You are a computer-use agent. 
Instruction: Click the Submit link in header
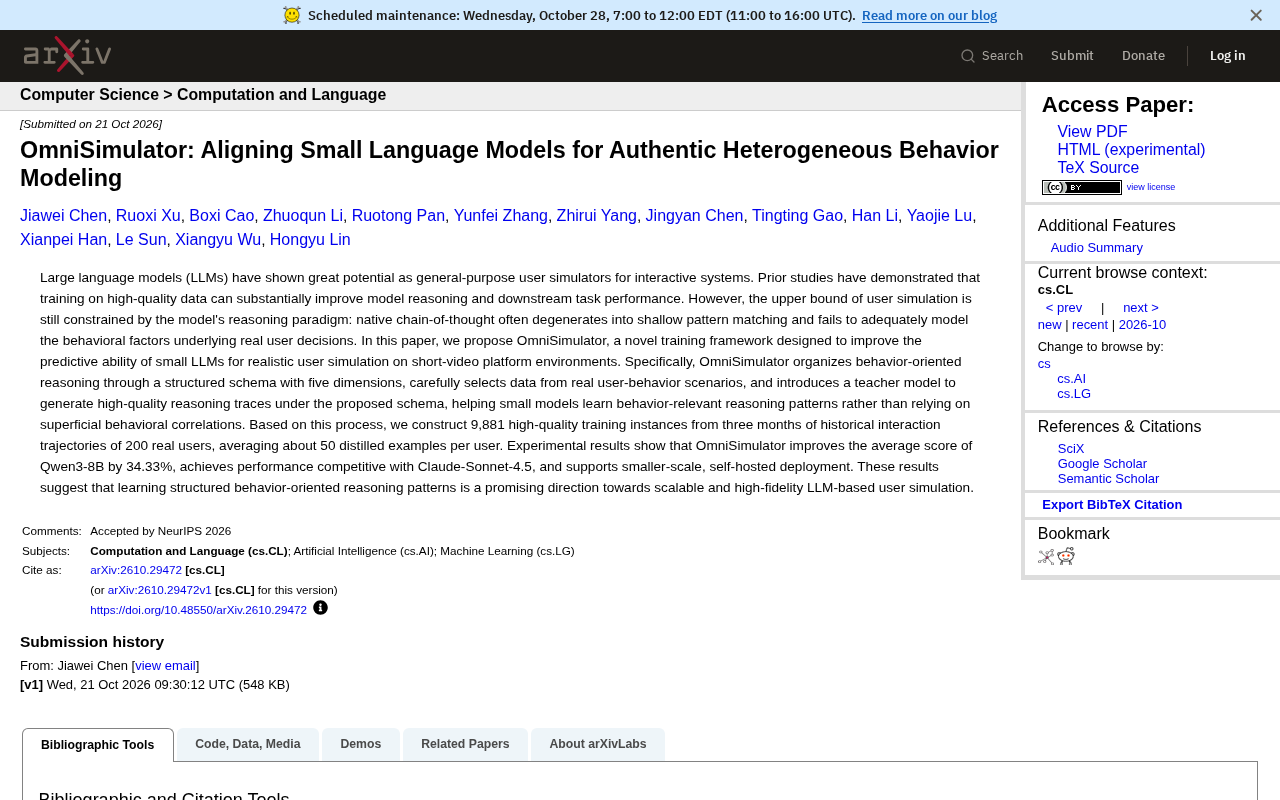1072,56
